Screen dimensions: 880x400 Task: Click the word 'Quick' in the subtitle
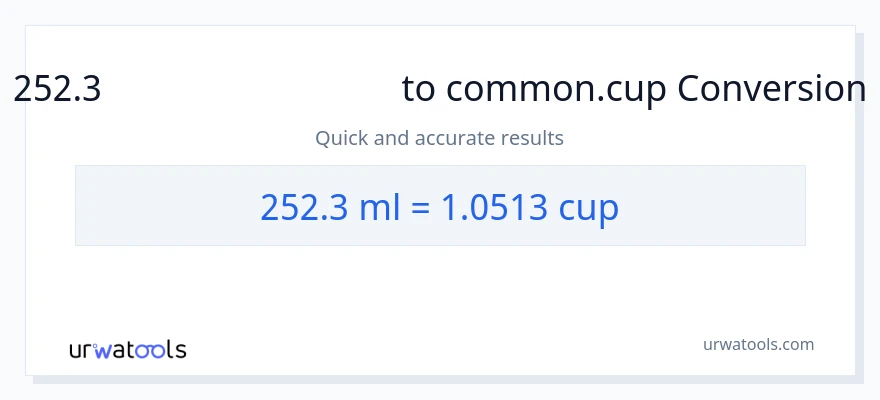coord(341,138)
